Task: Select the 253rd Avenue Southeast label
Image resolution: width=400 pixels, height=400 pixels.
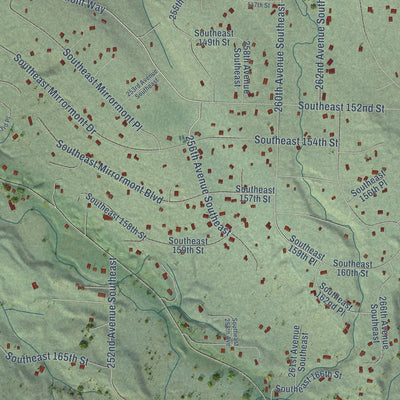Action: click(143, 83)
